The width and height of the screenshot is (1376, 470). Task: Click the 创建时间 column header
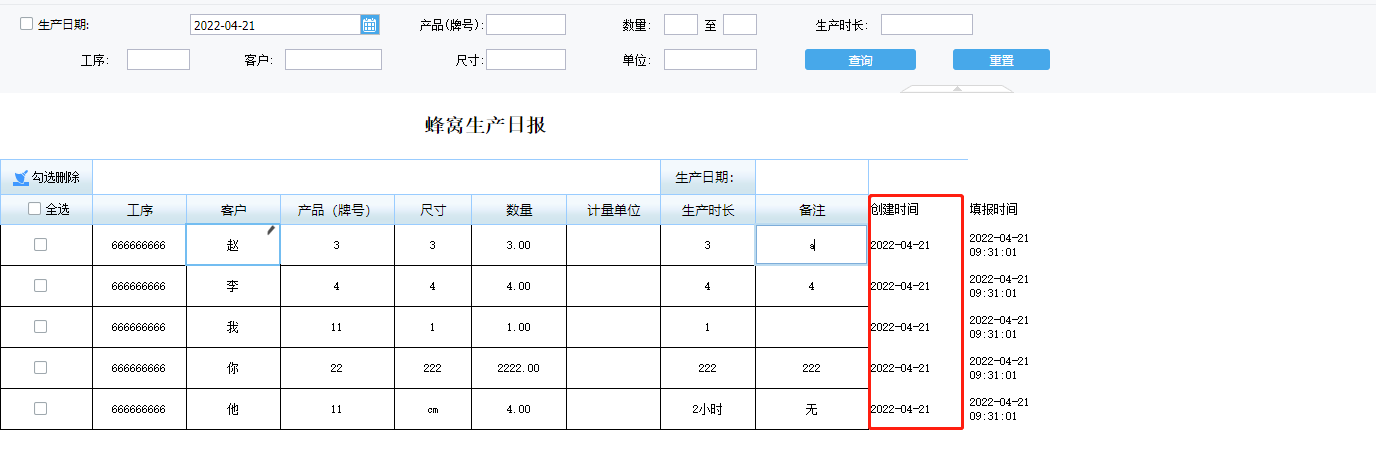point(895,210)
